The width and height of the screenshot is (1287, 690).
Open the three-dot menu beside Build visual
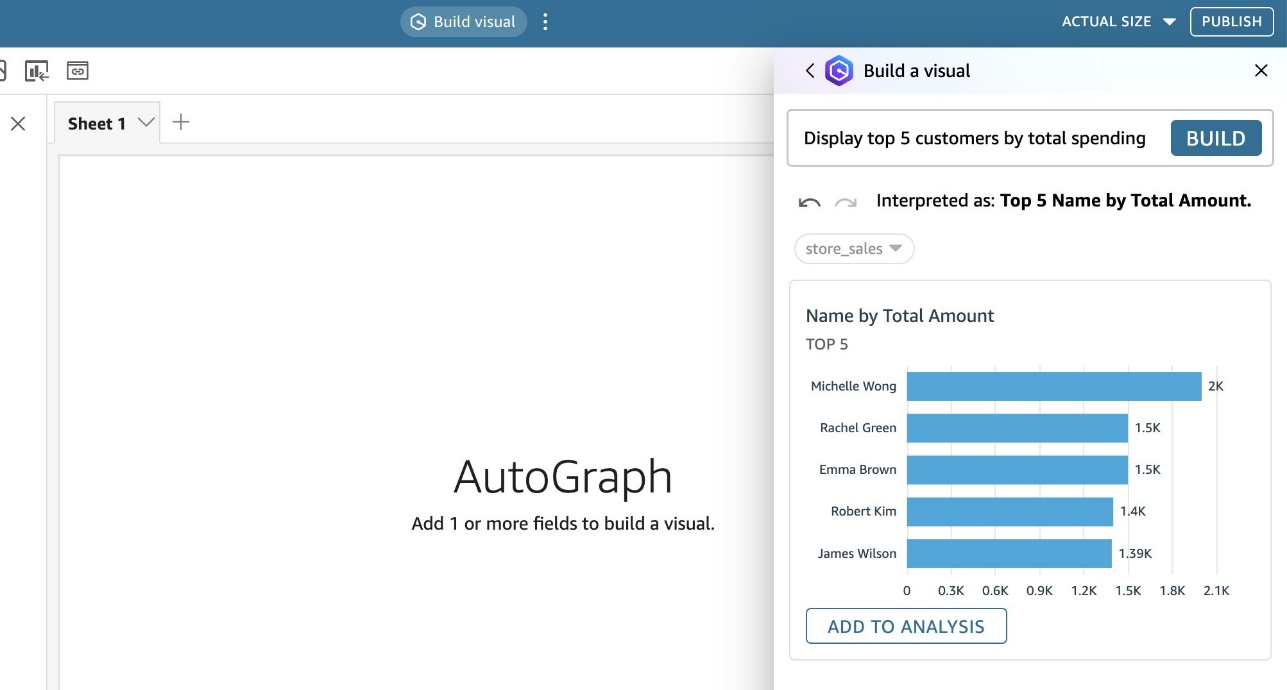tap(545, 21)
